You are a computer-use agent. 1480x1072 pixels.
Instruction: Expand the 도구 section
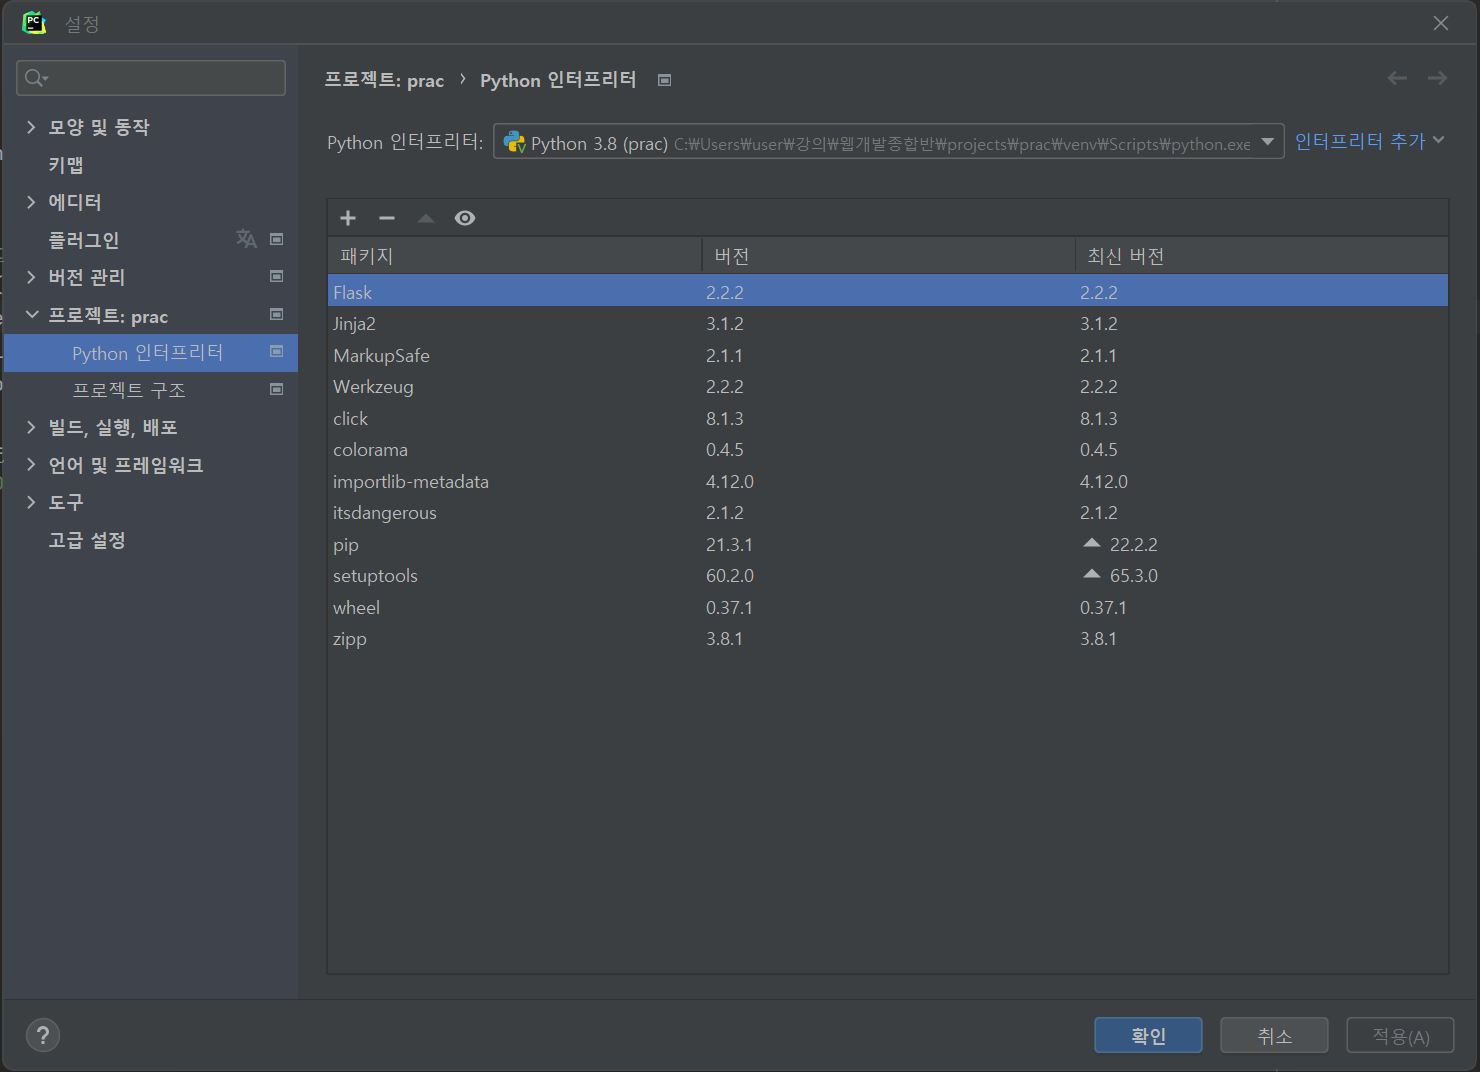(31, 502)
